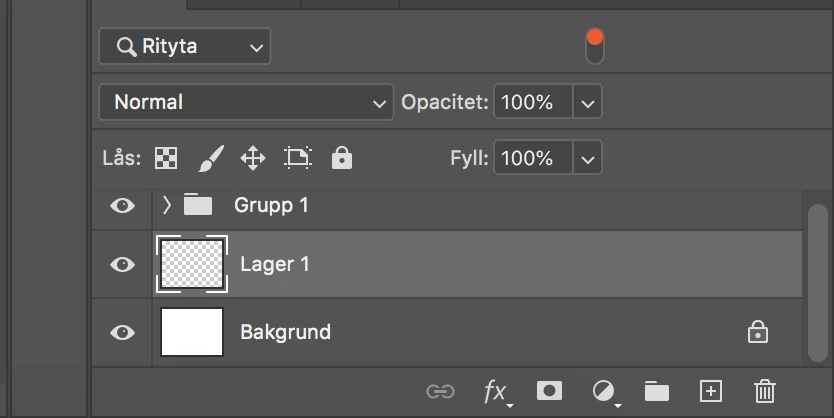The image size is (834, 418).
Task: Create a new layer plus icon
Action: pyautogui.click(x=710, y=391)
